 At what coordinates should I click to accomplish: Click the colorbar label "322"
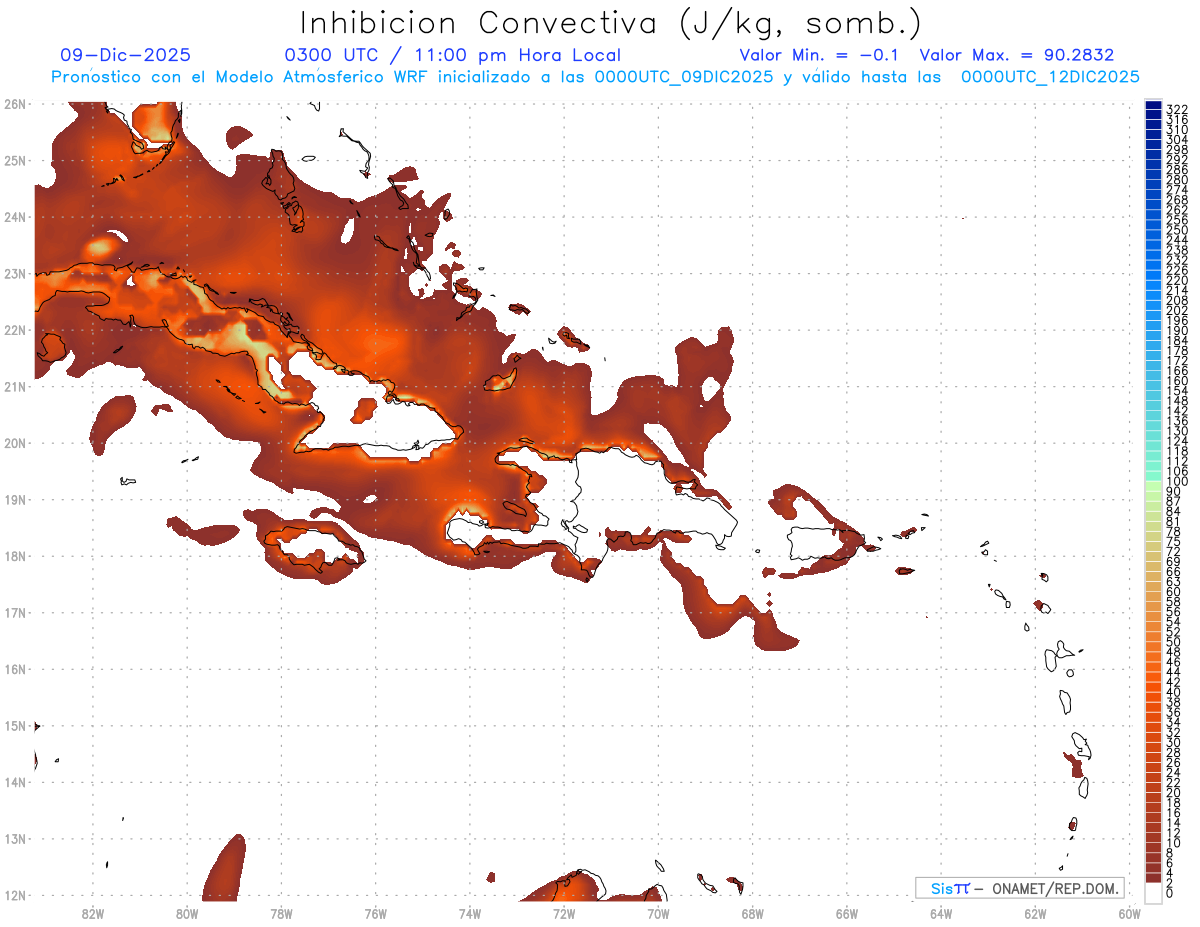pos(1177,108)
